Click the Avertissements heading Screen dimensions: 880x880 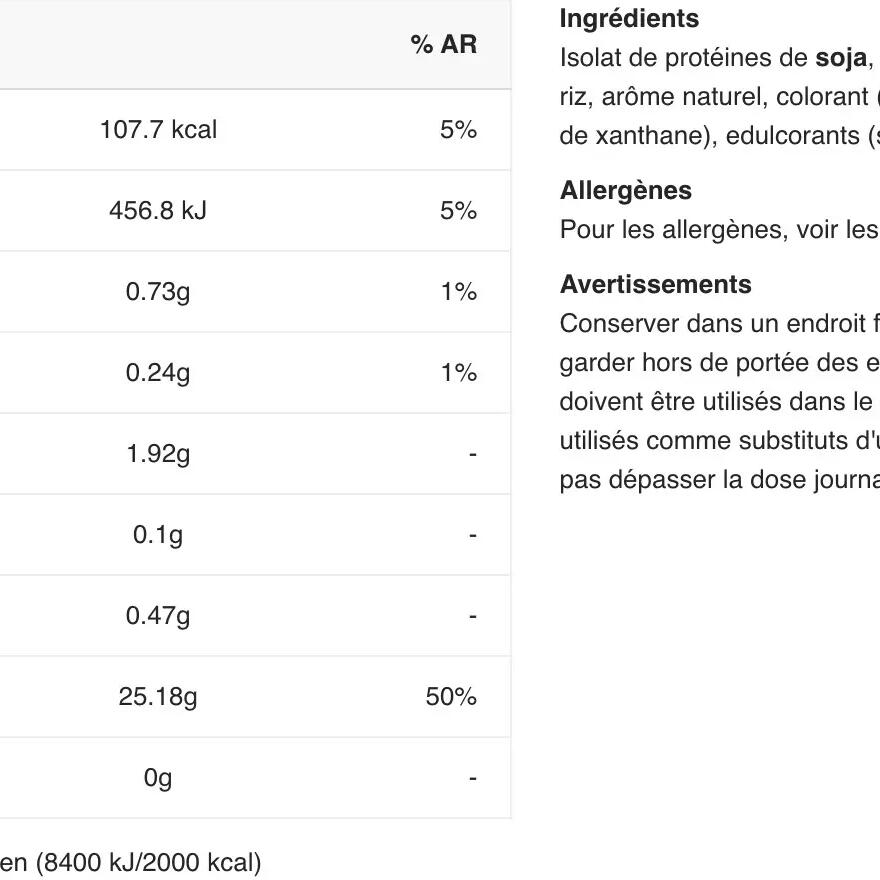[655, 285]
